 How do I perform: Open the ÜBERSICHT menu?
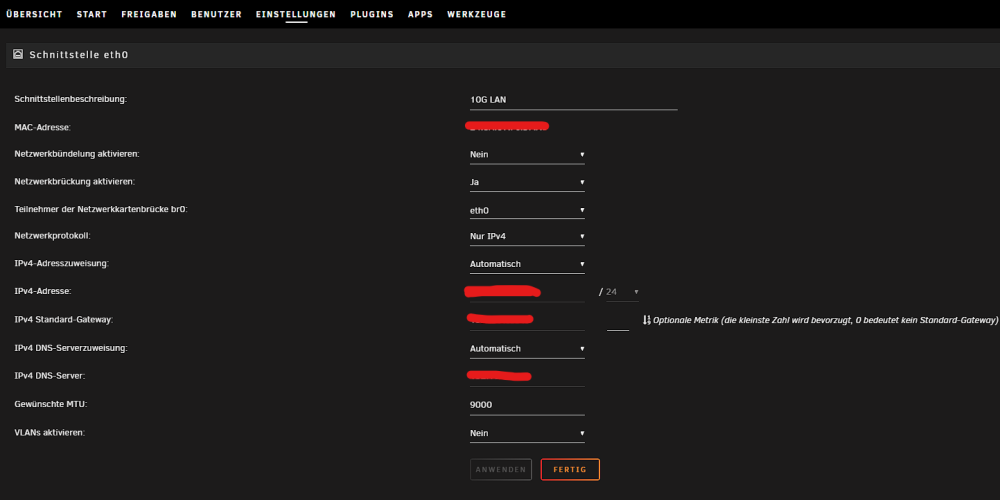[34, 14]
